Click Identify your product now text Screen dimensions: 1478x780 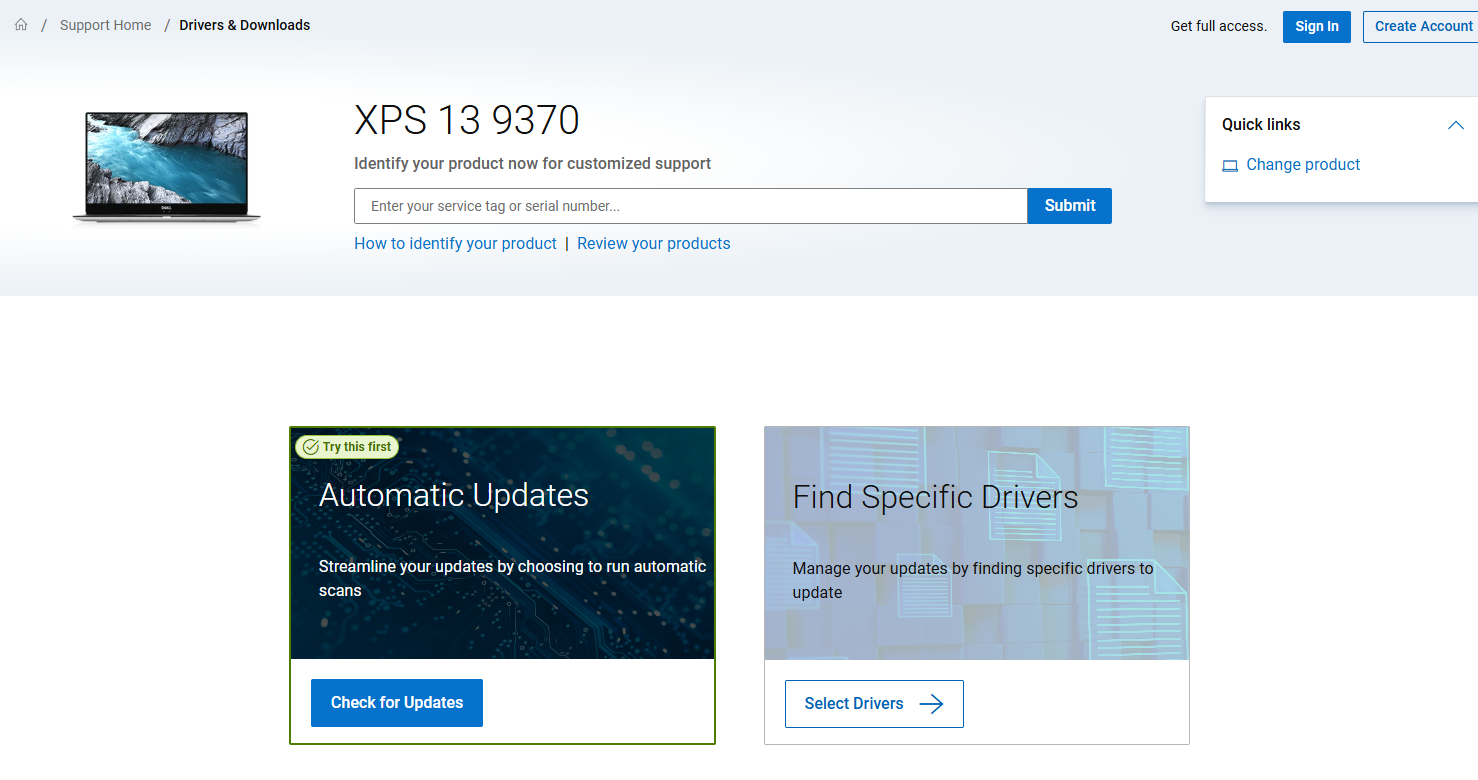coord(533,164)
